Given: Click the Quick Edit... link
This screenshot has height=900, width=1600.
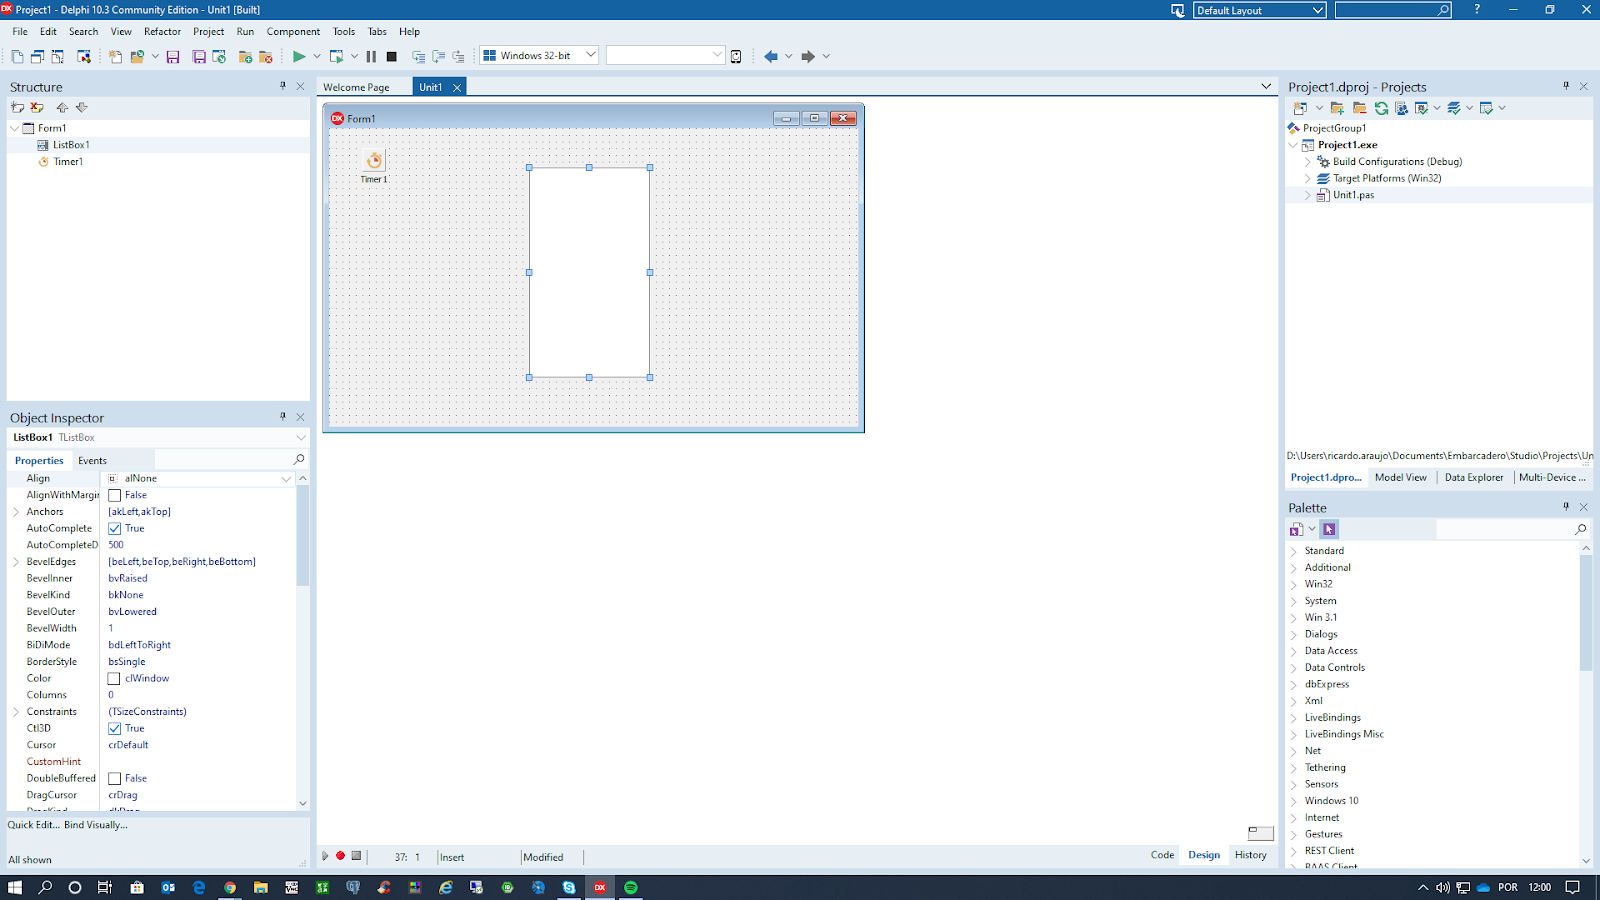Looking at the screenshot, I should [33, 825].
